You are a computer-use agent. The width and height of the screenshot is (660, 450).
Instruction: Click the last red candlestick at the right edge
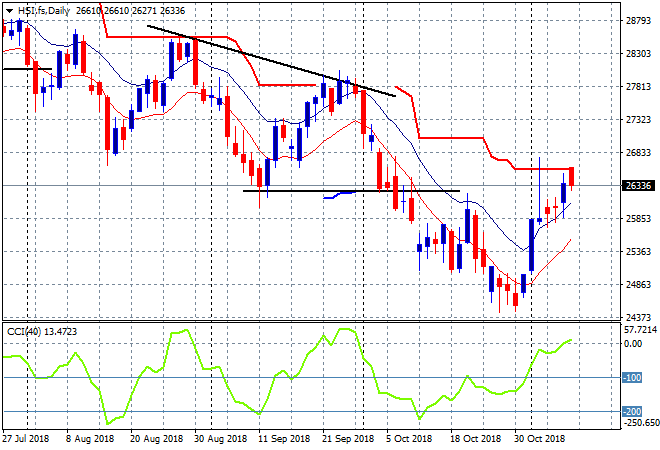572,177
